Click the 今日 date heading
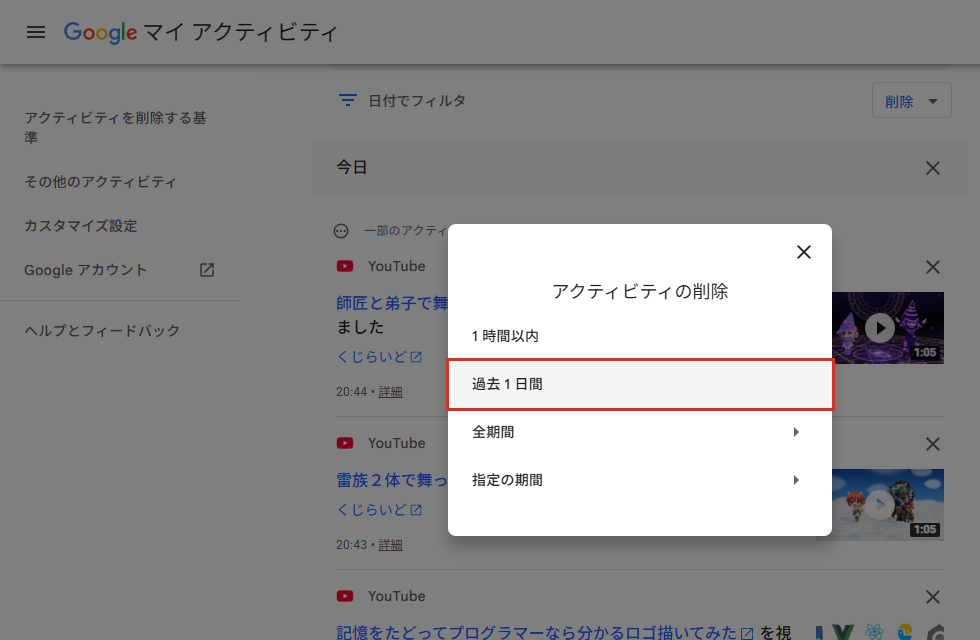The width and height of the screenshot is (980, 640). tap(352, 168)
